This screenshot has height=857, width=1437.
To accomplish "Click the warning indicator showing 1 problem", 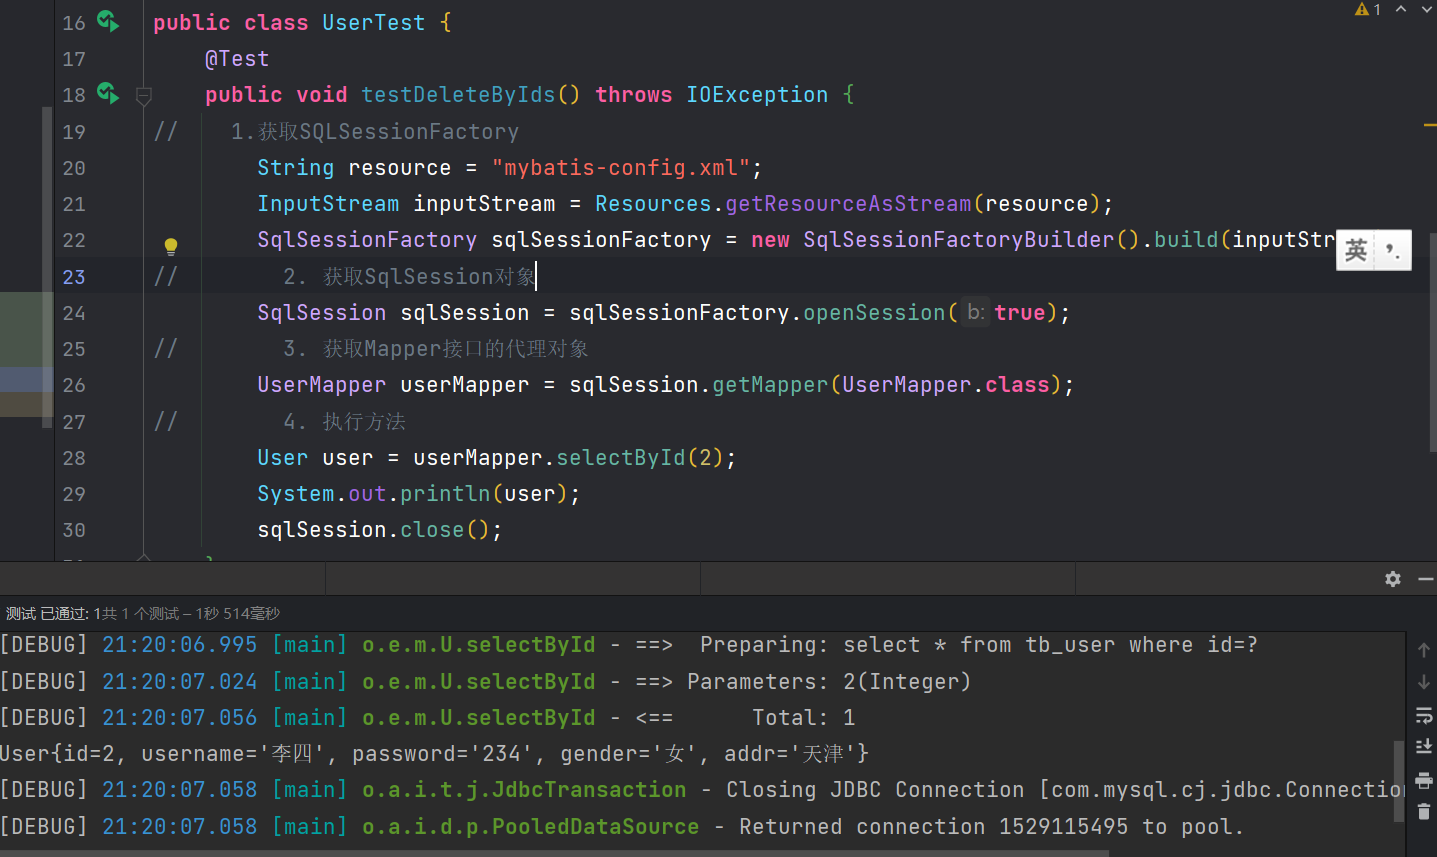I will coord(1368,9).
